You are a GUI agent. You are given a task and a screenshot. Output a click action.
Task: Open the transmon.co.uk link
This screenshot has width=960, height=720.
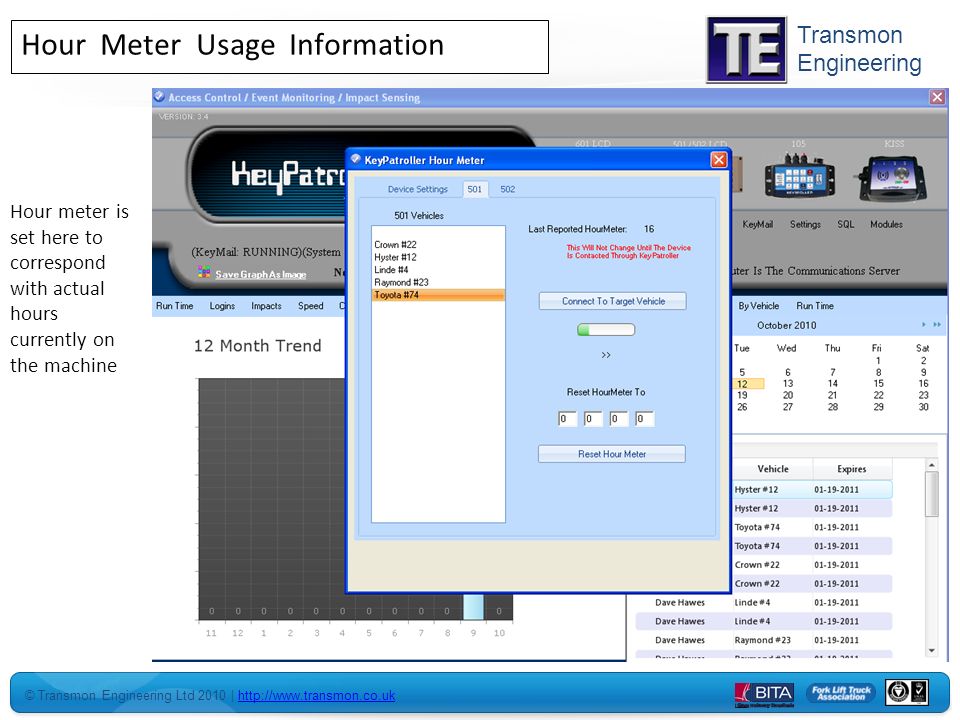point(317,696)
